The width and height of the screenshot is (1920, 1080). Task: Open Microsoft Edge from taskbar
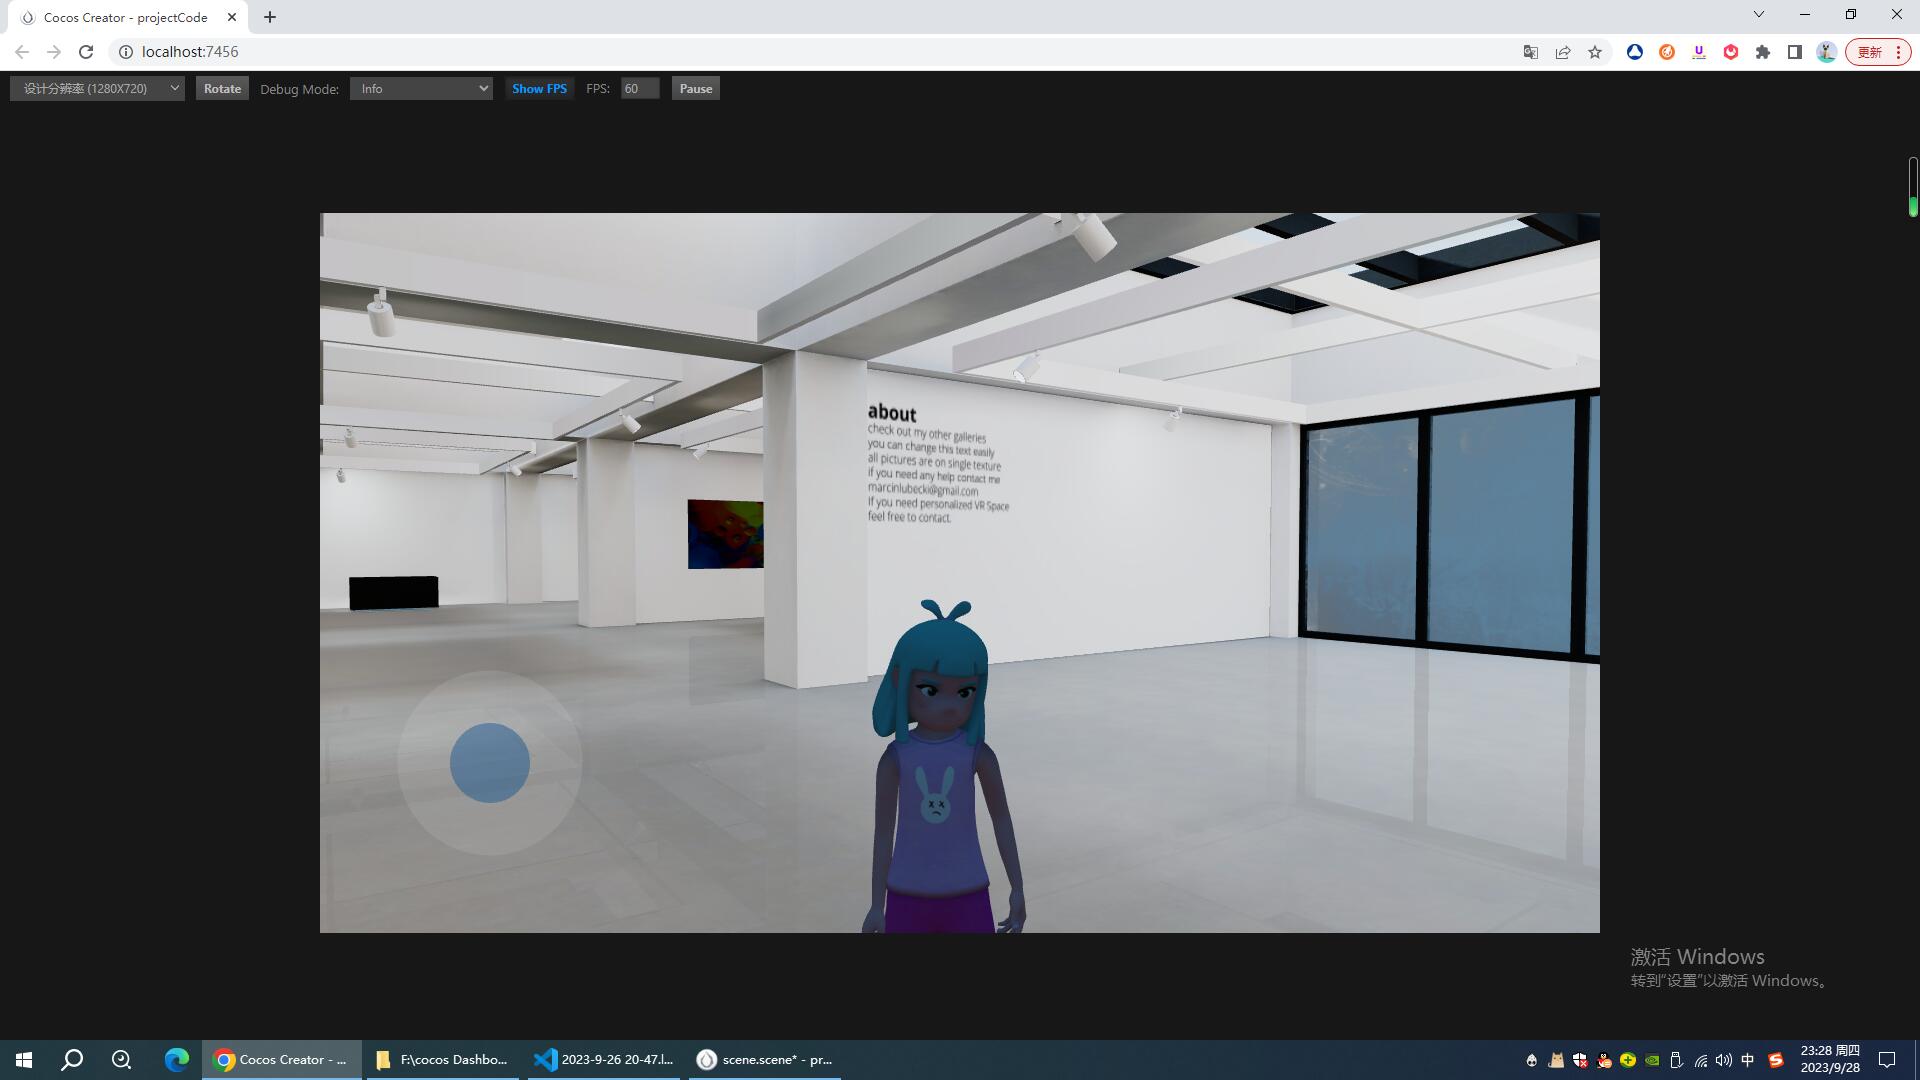[176, 1059]
